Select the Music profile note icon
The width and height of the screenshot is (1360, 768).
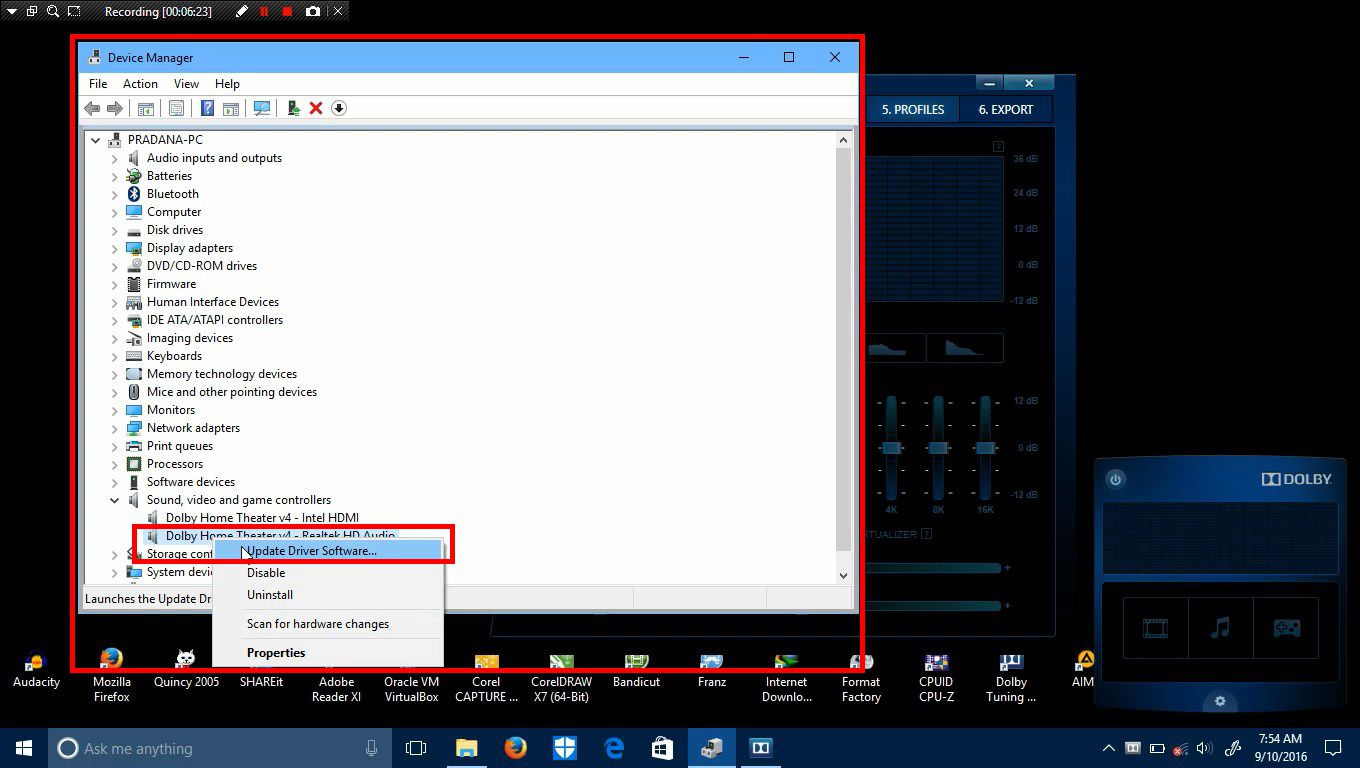click(1220, 628)
